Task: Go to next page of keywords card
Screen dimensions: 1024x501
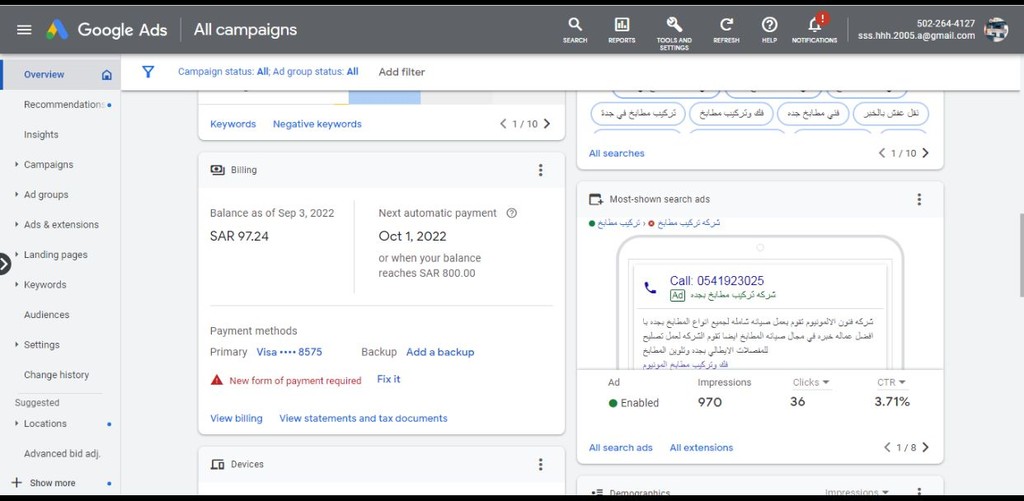Action: pos(547,123)
